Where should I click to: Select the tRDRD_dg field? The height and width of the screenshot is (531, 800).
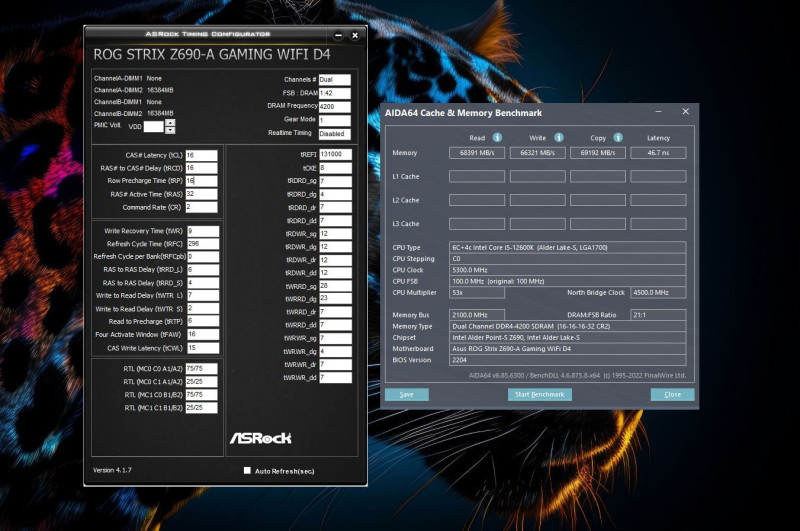tap(335, 194)
